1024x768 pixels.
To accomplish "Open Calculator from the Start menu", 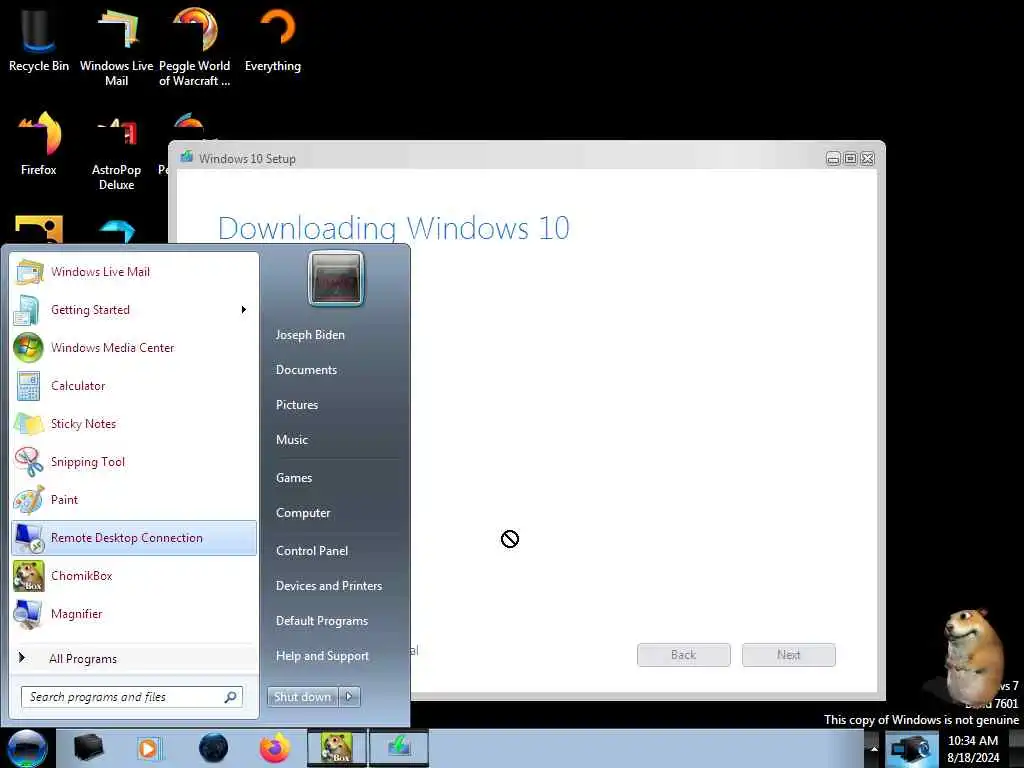I will click(134, 385).
